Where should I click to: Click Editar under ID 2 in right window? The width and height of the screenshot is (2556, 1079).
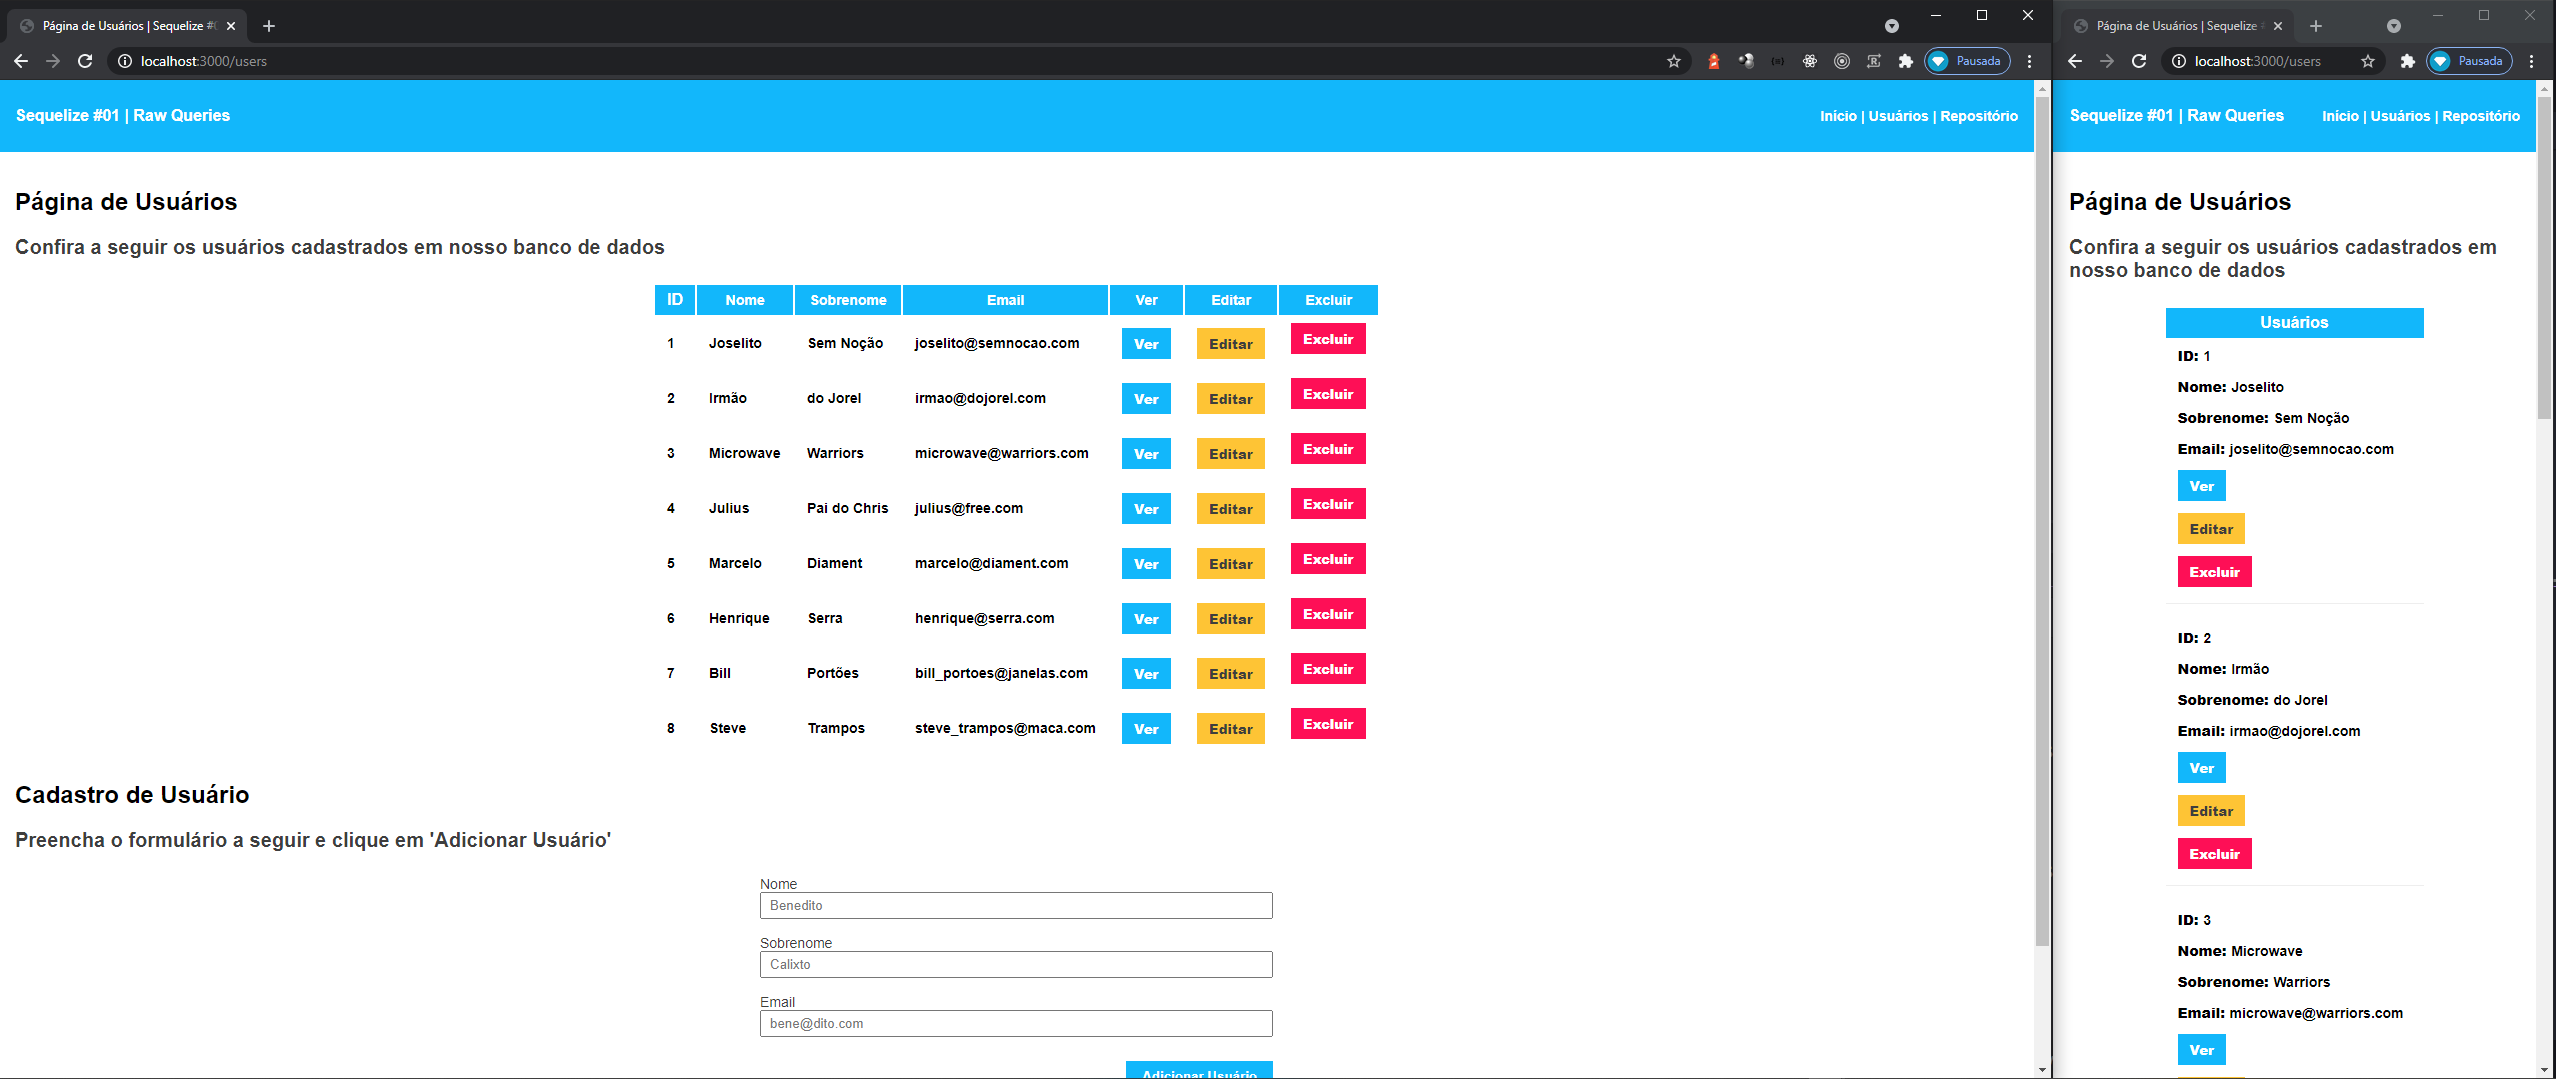click(x=2211, y=811)
